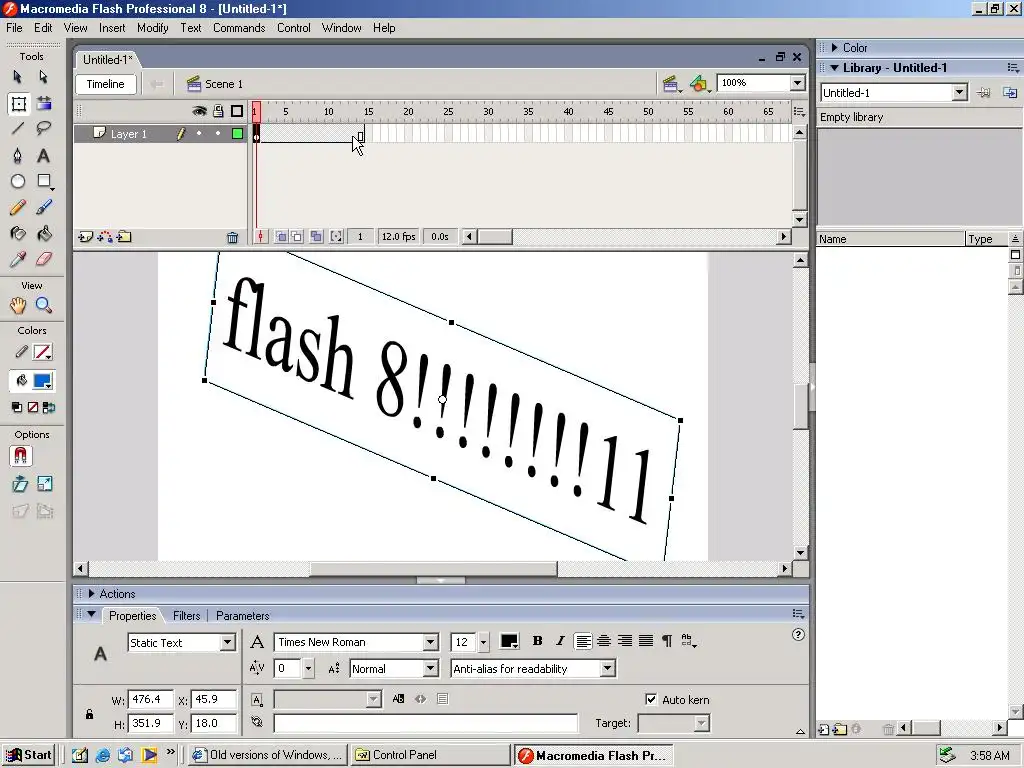Add a motion guide layer
This screenshot has width=1024, height=768.
[x=104, y=237]
